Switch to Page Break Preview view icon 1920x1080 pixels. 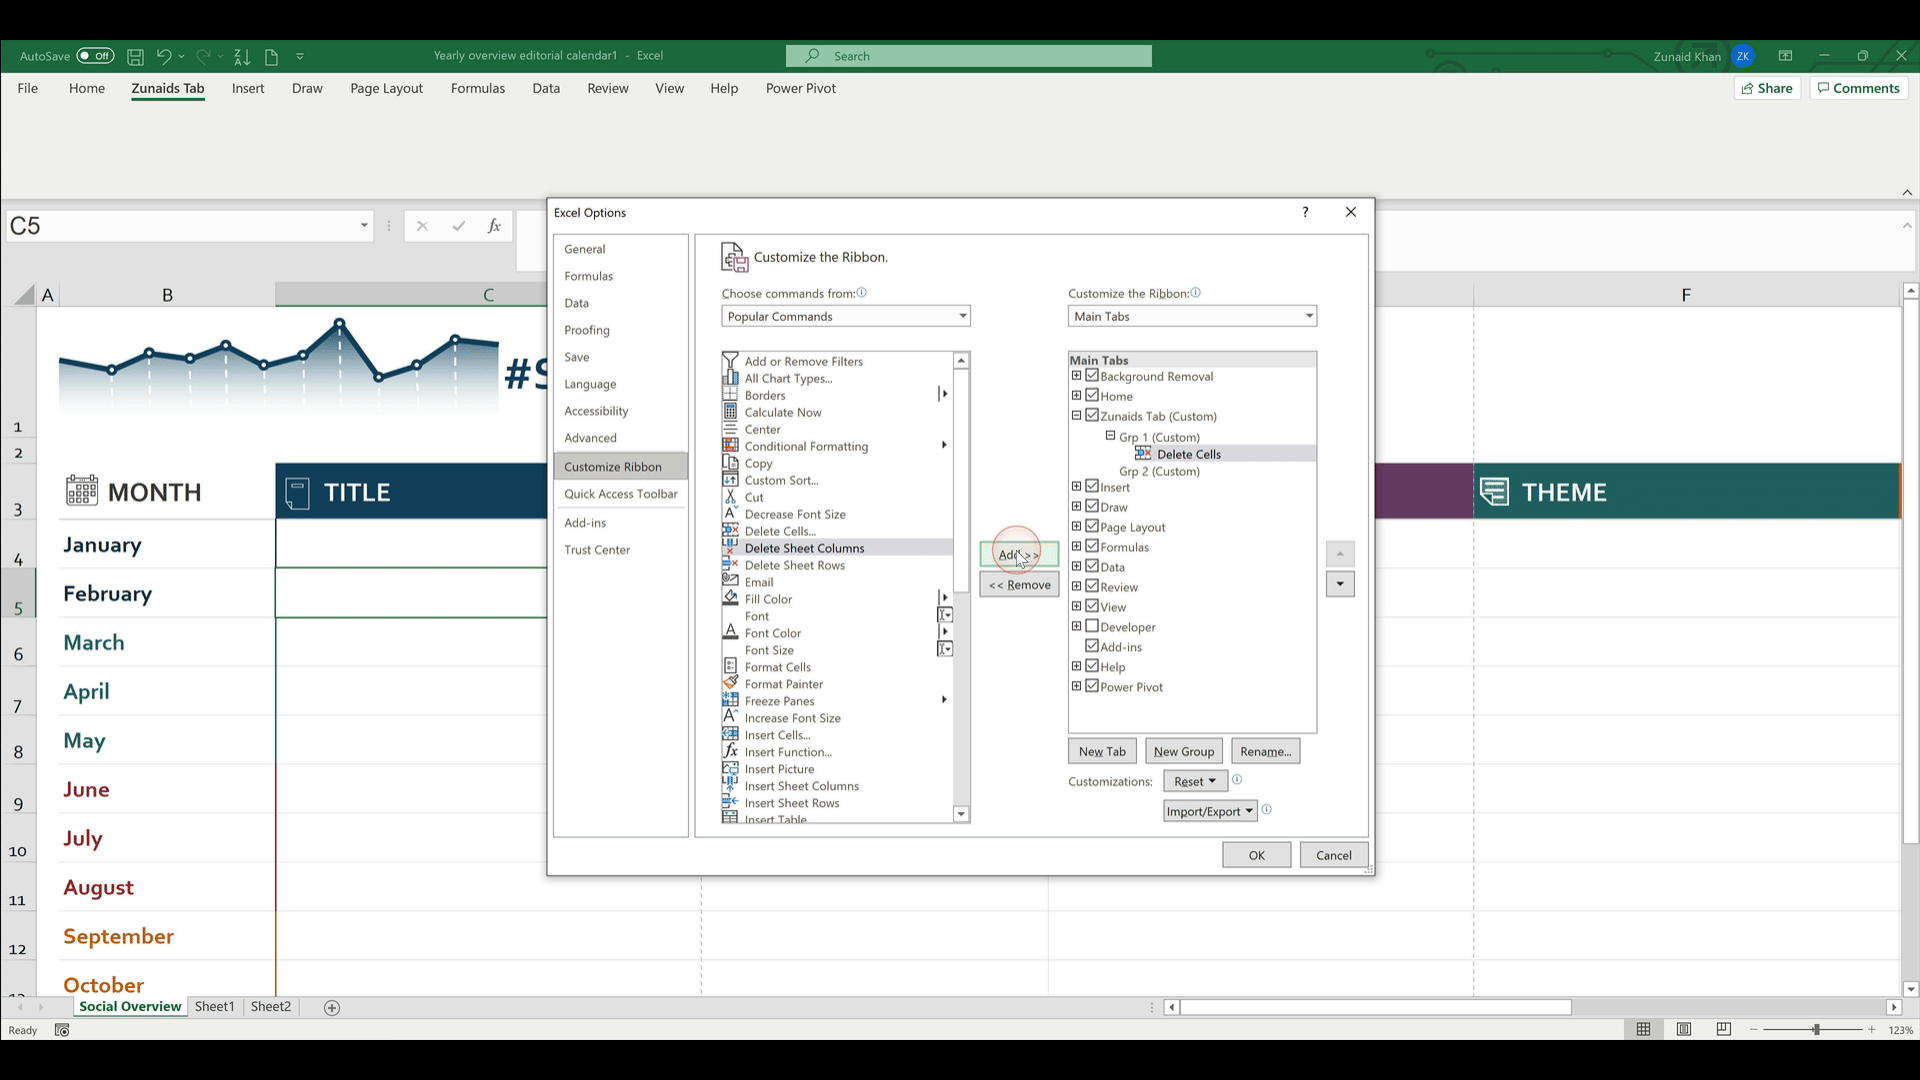pos(1723,1029)
